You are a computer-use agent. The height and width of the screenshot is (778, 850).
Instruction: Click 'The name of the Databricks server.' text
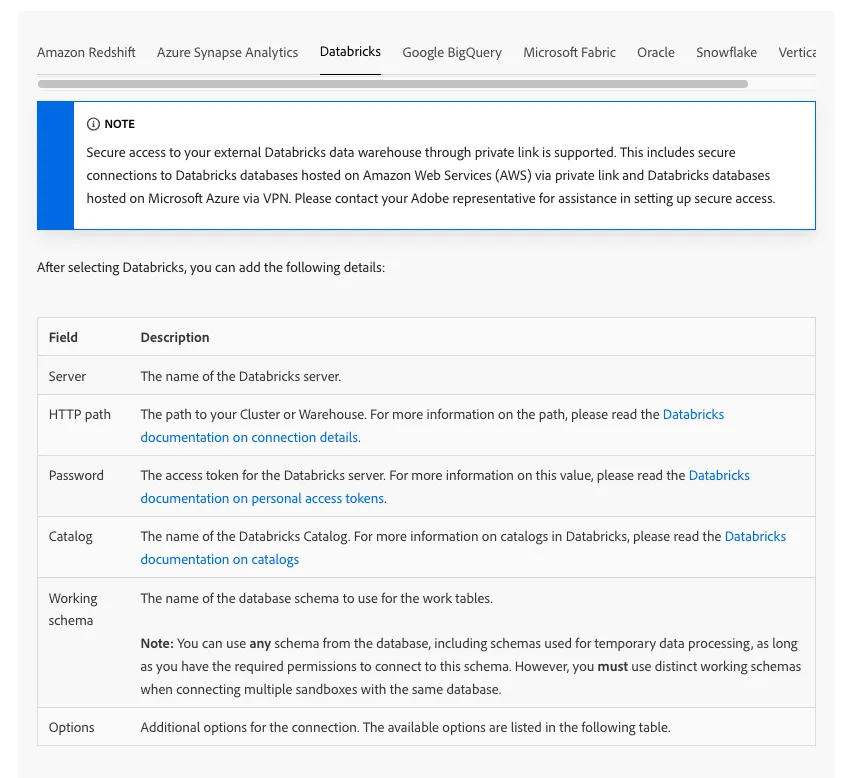point(241,376)
